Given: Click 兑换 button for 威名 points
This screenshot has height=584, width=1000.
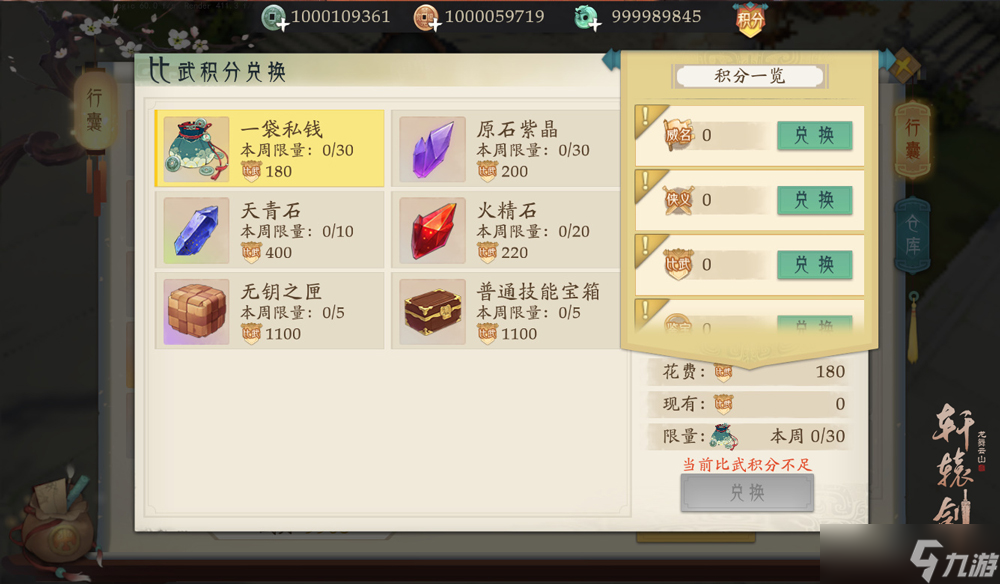Looking at the screenshot, I should pos(814,135).
